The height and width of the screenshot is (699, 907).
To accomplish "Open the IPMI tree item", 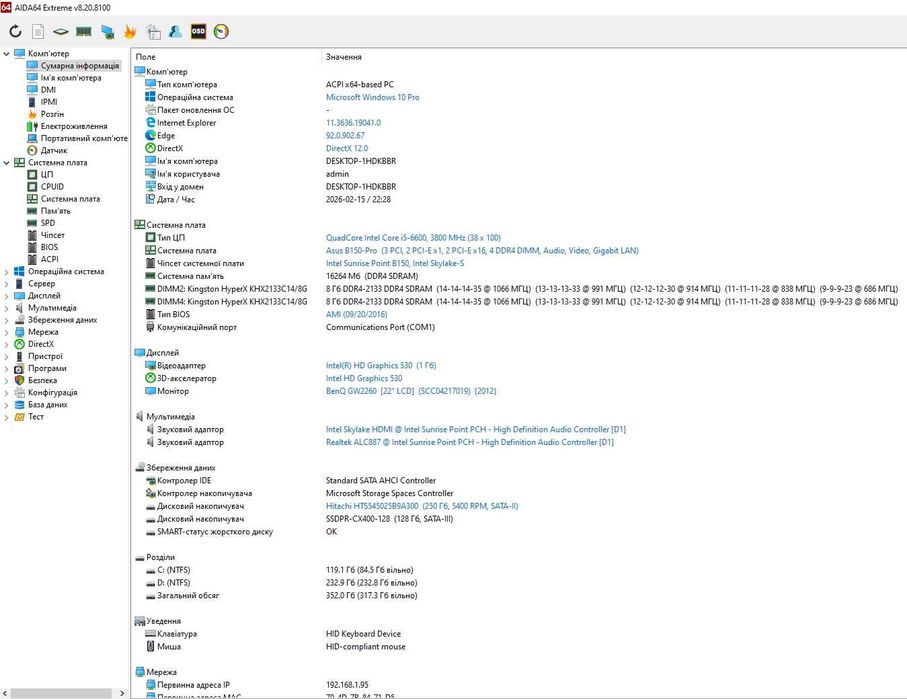I will coord(49,102).
